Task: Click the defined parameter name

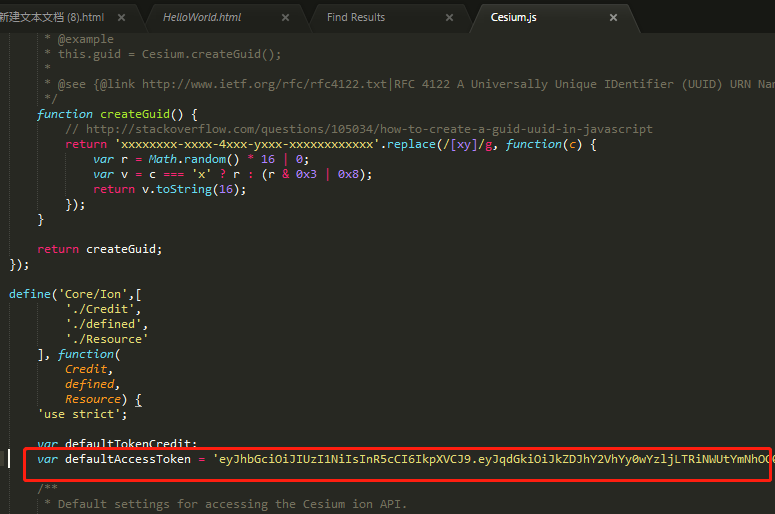Action: (x=89, y=384)
